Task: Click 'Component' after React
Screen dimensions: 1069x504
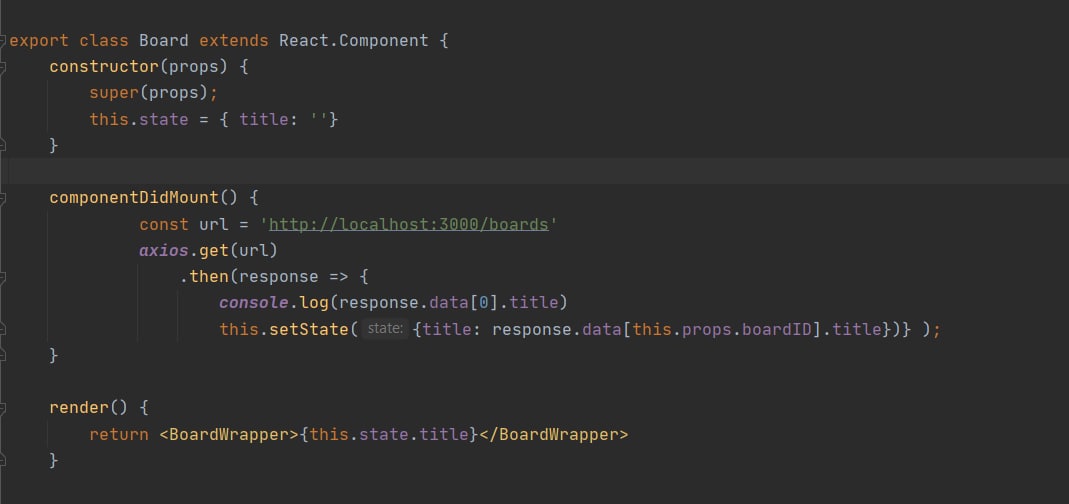Action: pos(384,40)
